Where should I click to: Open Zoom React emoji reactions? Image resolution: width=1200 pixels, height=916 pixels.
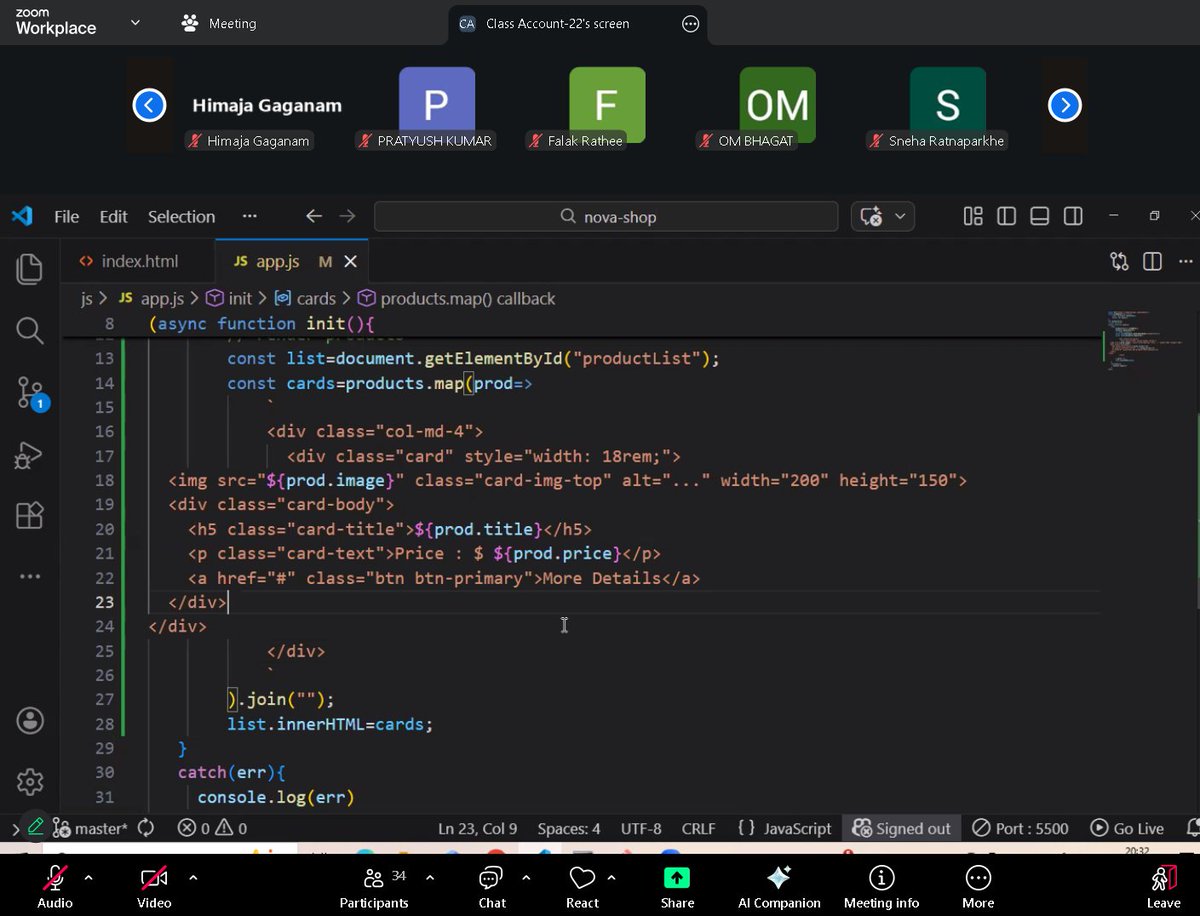pos(582,886)
